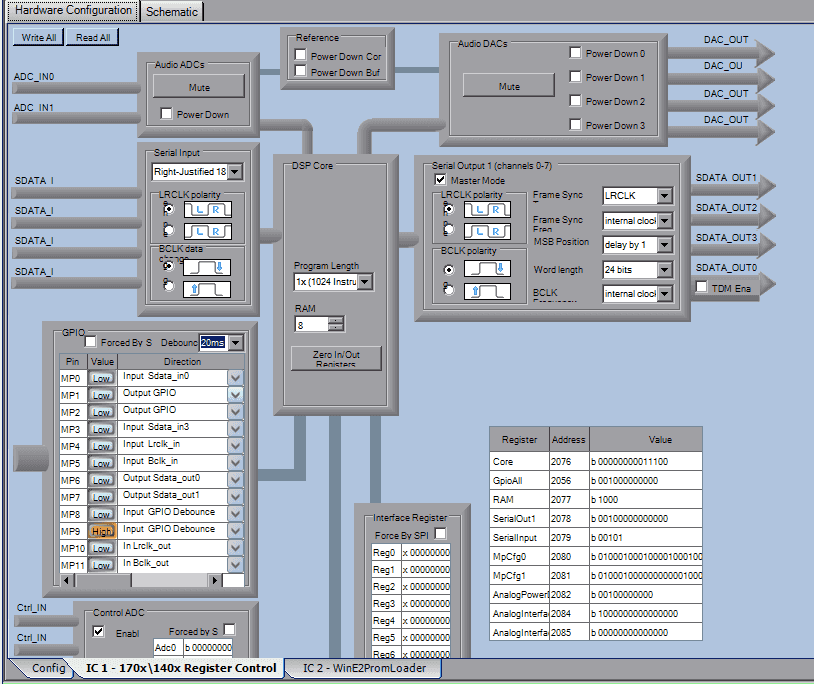The image size is (814, 684).
Task: Pick the rising-edge BCLK polarity icon in Serial Output 1
Action: [487, 291]
